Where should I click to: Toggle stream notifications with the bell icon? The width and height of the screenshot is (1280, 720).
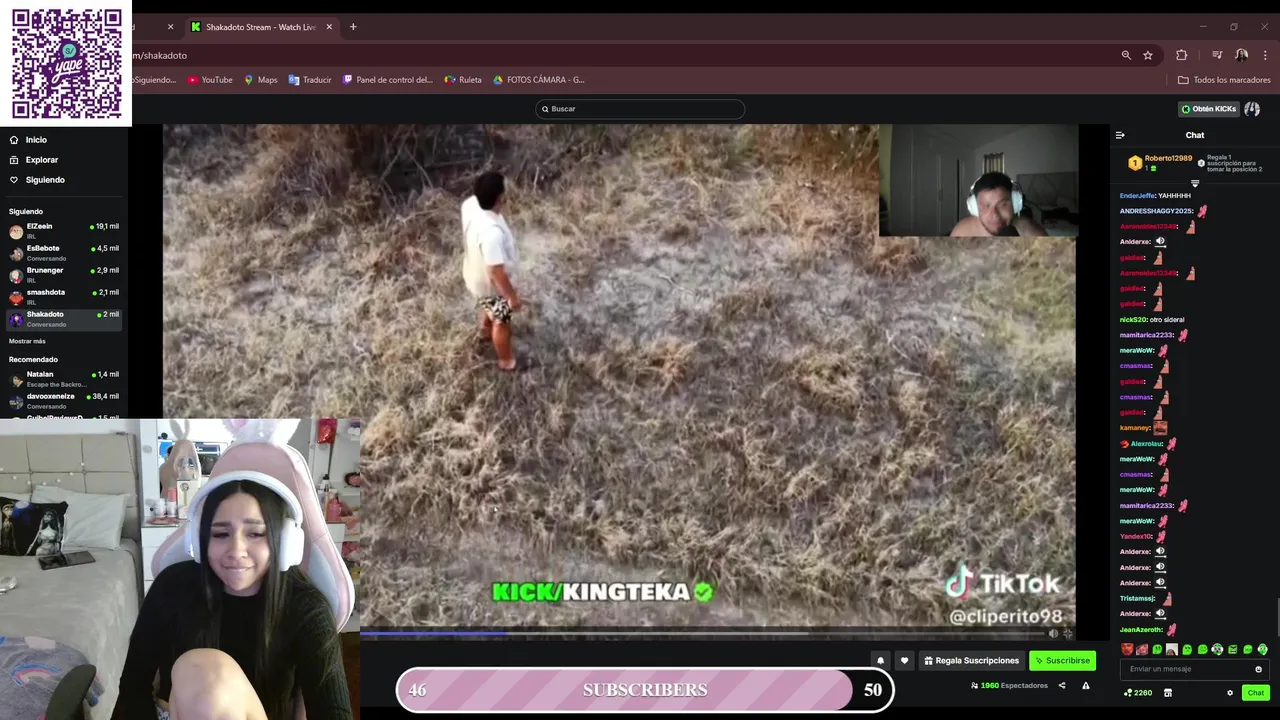[880, 660]
